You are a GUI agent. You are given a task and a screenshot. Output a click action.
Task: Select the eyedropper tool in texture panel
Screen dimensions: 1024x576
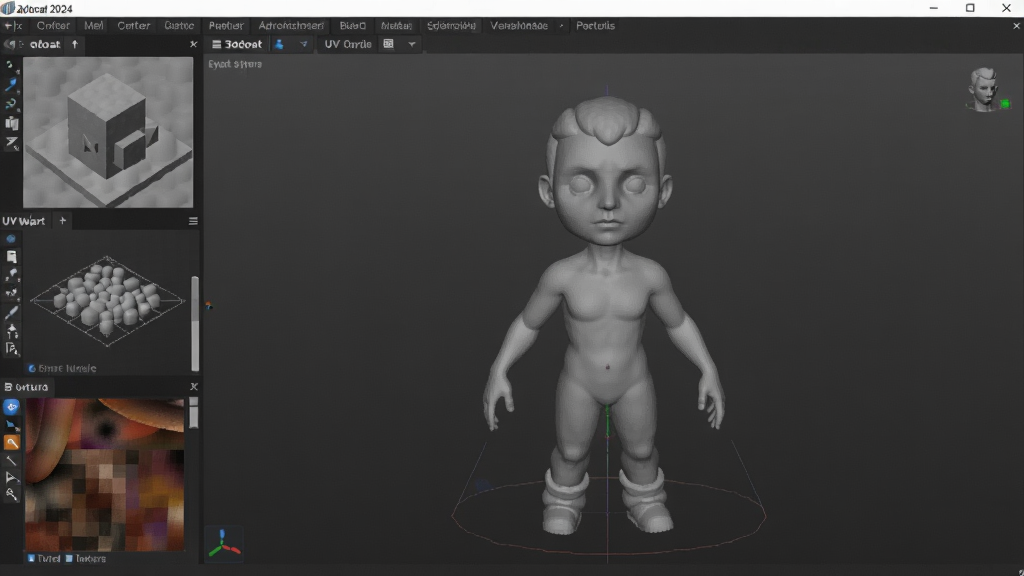(11, 495)
